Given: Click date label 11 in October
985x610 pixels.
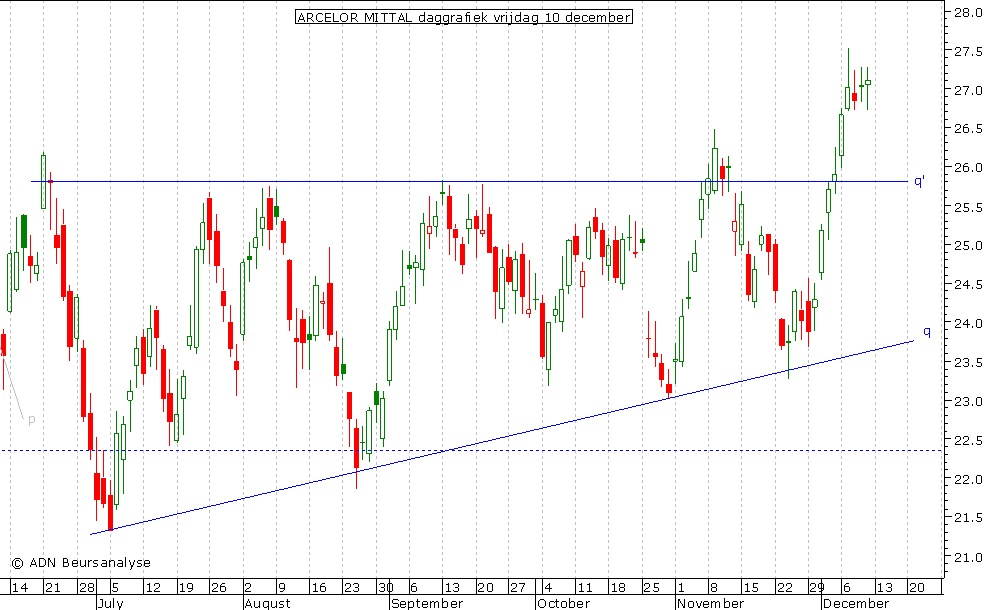Looking at the screenshot, I should click(x=585, y=587).
